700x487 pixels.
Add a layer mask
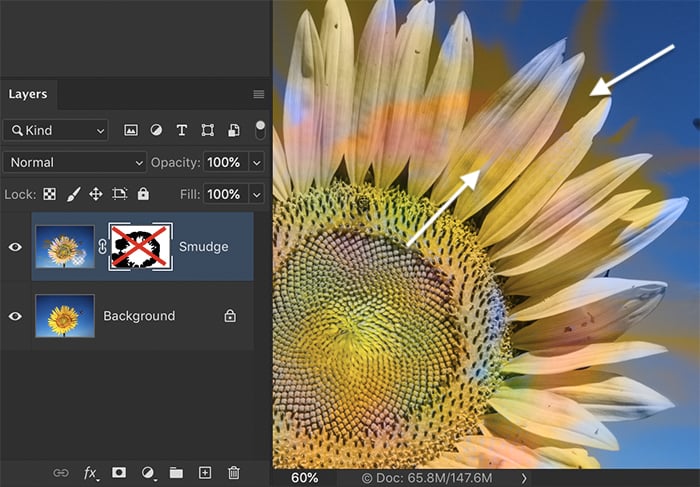[x=119, y=472]
